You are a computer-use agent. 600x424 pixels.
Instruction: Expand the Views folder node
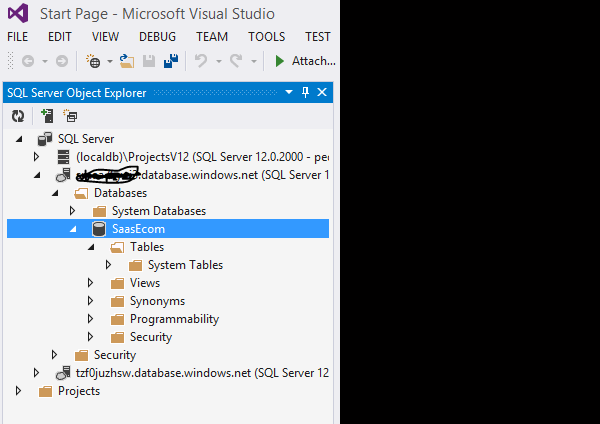(90, 282)
